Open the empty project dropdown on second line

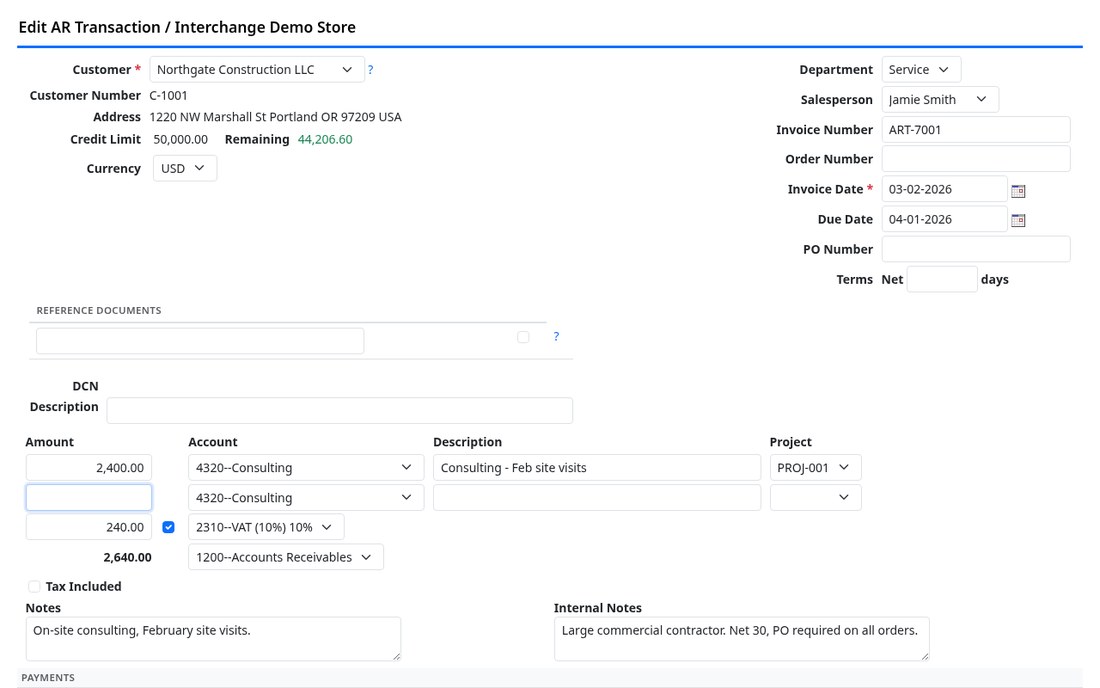815,498
